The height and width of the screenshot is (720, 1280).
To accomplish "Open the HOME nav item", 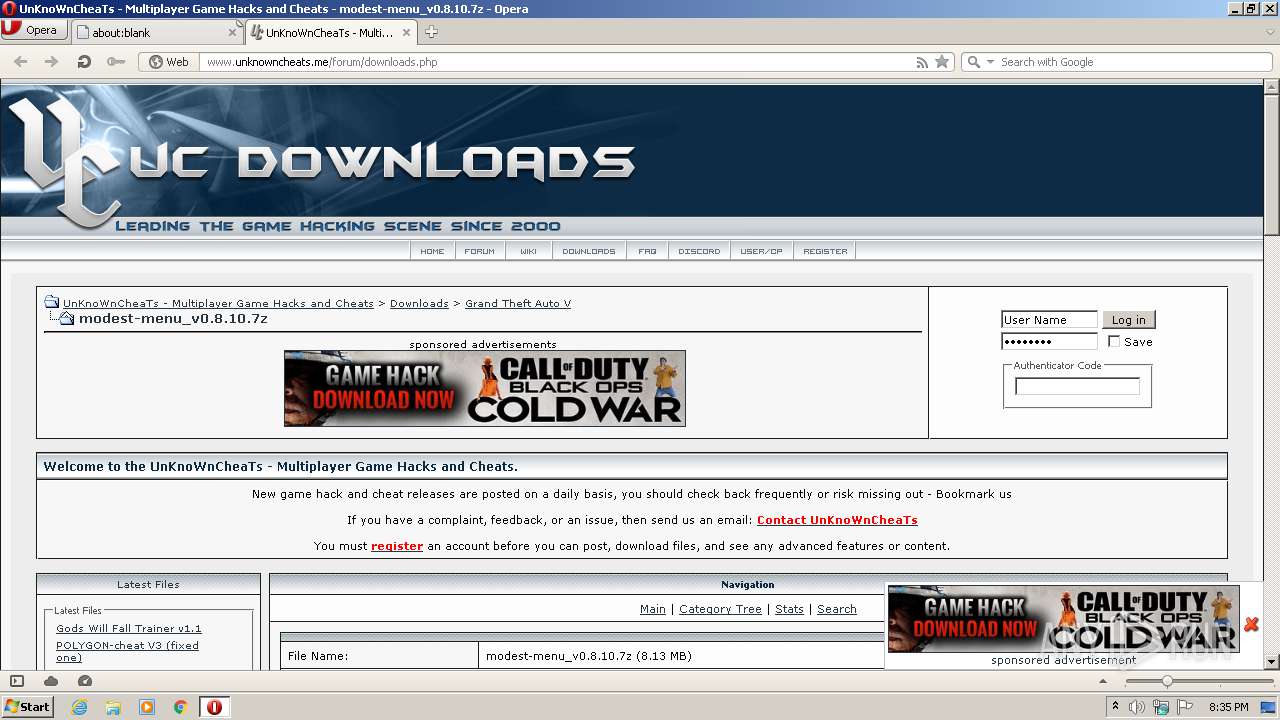I will pyautogui.click(x=432, y=251).
